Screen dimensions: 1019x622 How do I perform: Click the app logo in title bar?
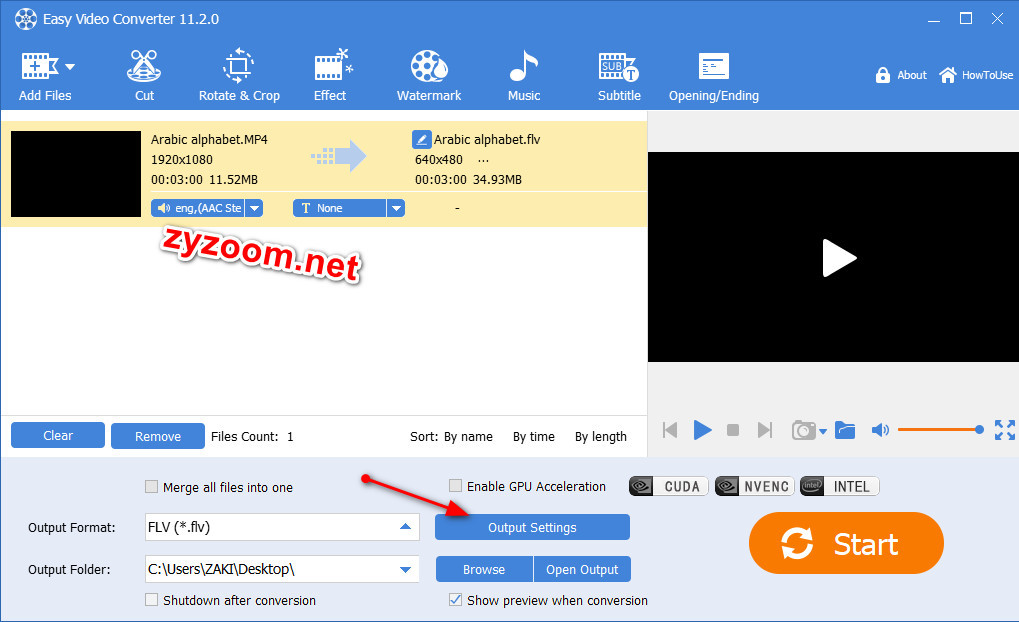[x=26, y=19]
